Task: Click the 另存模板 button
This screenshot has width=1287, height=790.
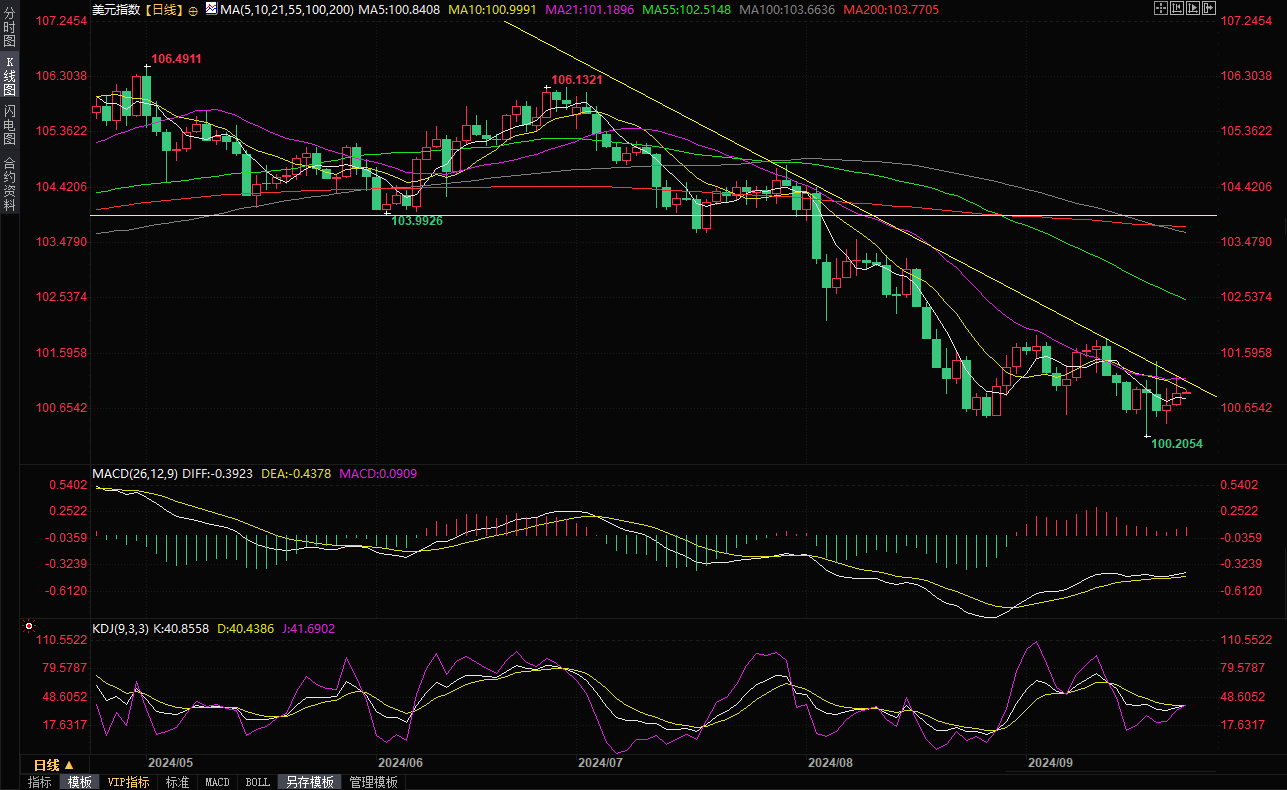Action: (309, 782)
